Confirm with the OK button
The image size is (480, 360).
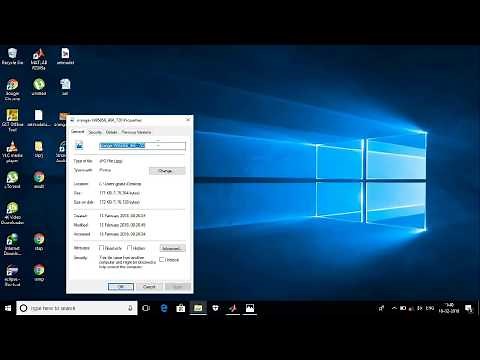click(121, 287)
